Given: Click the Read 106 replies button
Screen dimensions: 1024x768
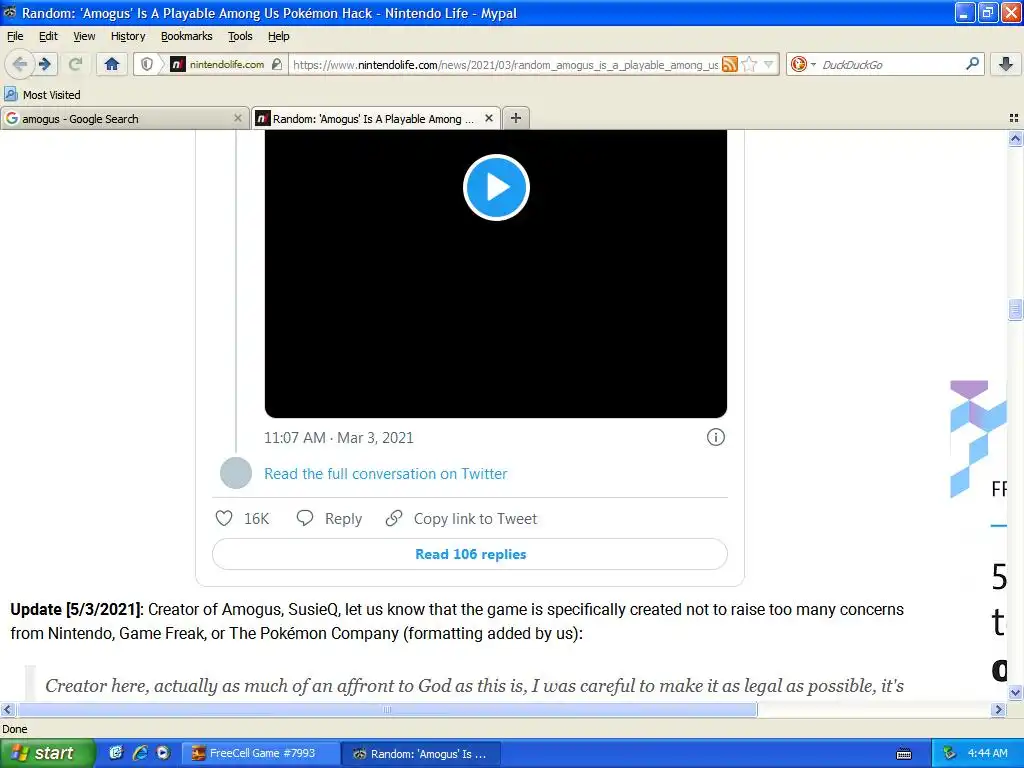Looking at the screenshot, I should [x=470, y=554].
